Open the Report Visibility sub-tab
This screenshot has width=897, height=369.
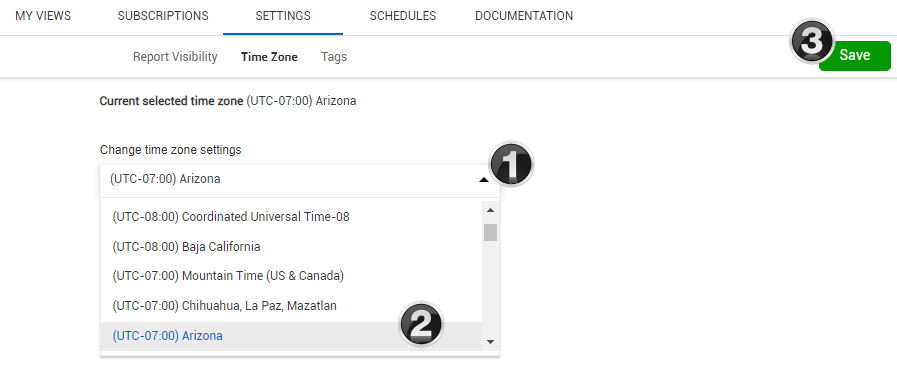pos(175,57)
